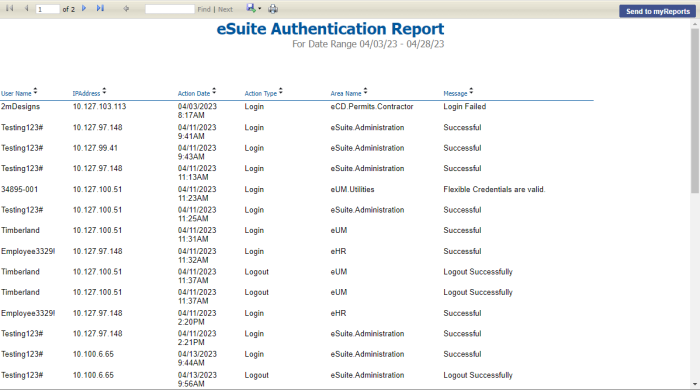Select IP address 10.127.103.113
Viewport: 700px width, 390px height.
pyautogui.click(x=100, y=107)
